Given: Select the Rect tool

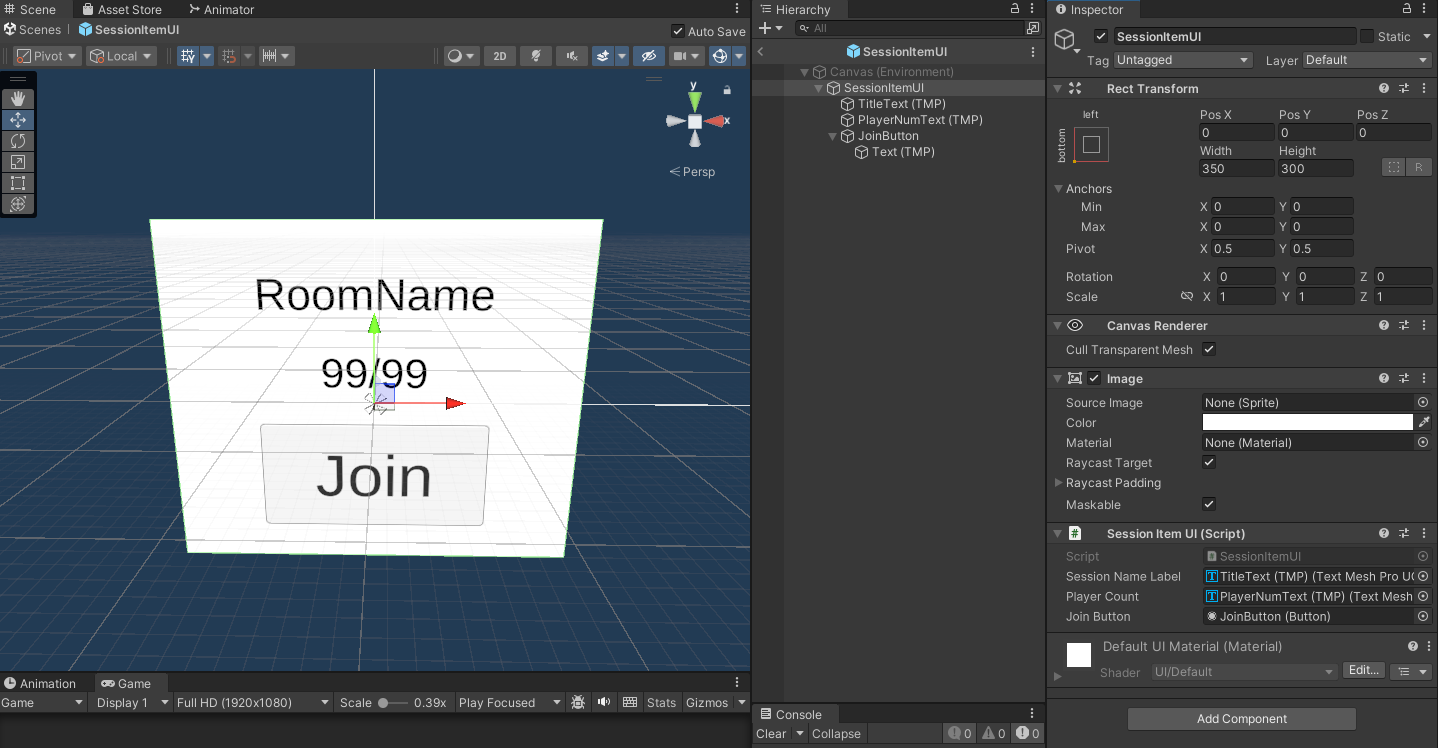Looking at the screenshot, I should 18,183.
